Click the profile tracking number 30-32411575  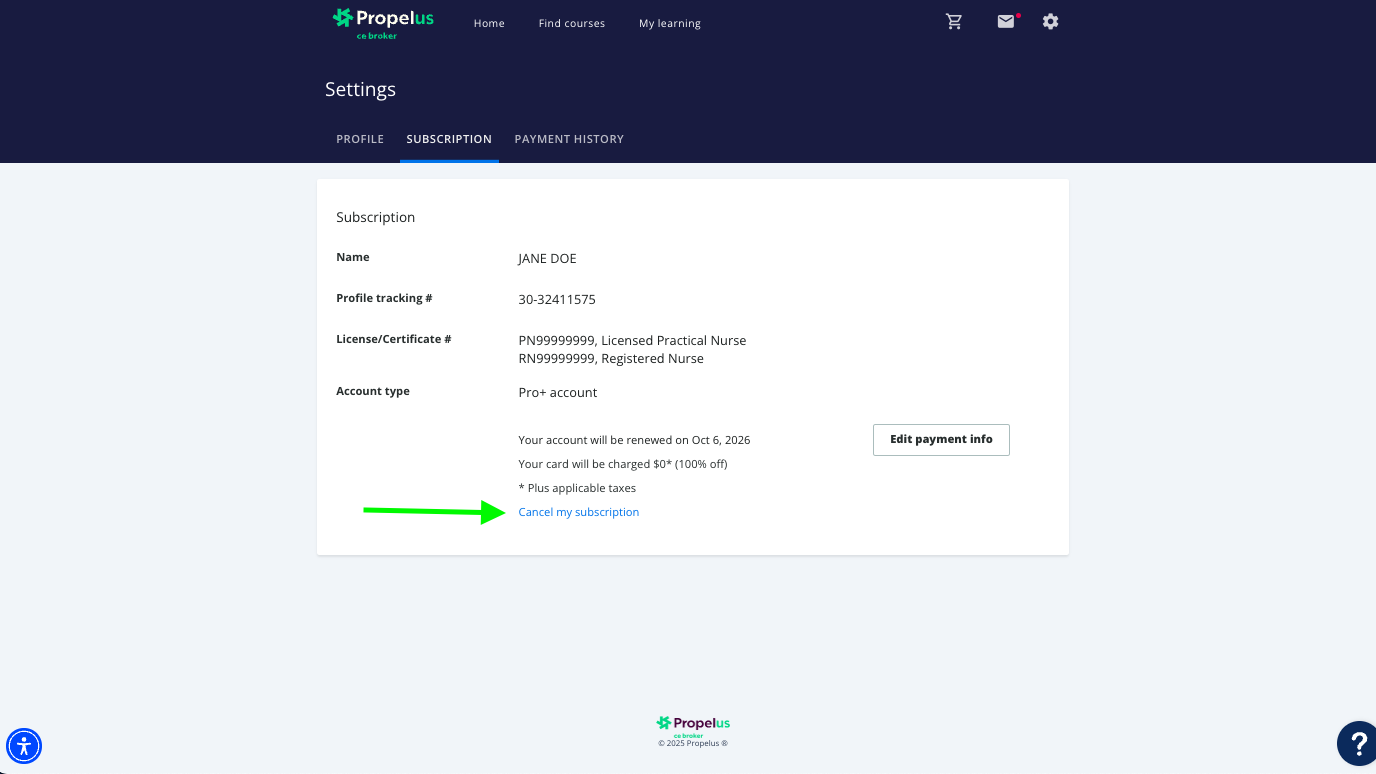click(x=557, y=299)
